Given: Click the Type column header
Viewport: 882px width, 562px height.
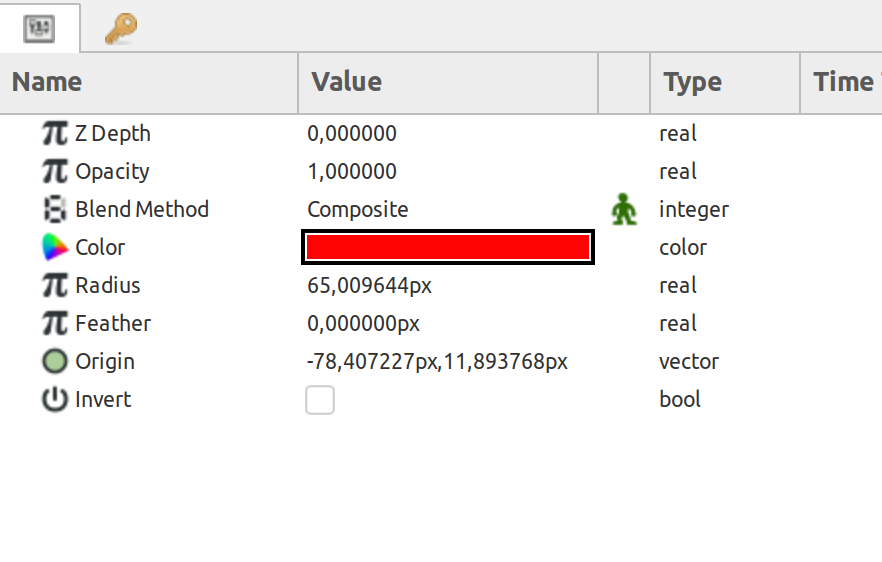Looking at the screenshot, I should click(724, 83).
